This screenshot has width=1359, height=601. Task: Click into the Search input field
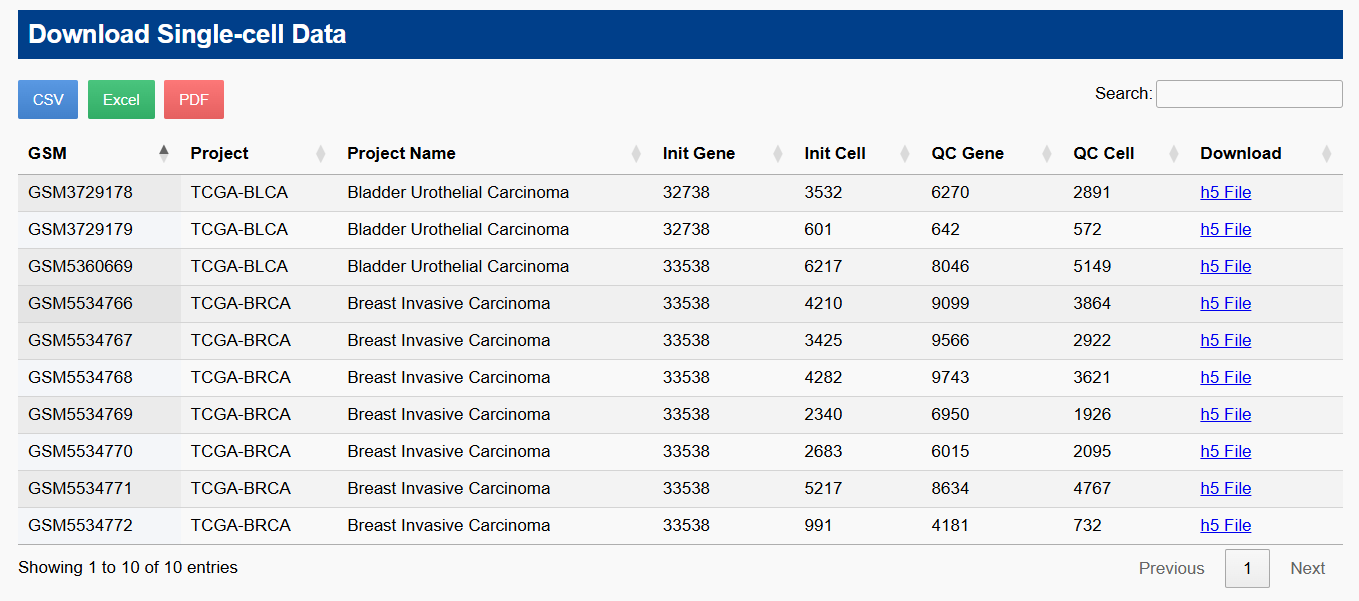point(1248,94)
